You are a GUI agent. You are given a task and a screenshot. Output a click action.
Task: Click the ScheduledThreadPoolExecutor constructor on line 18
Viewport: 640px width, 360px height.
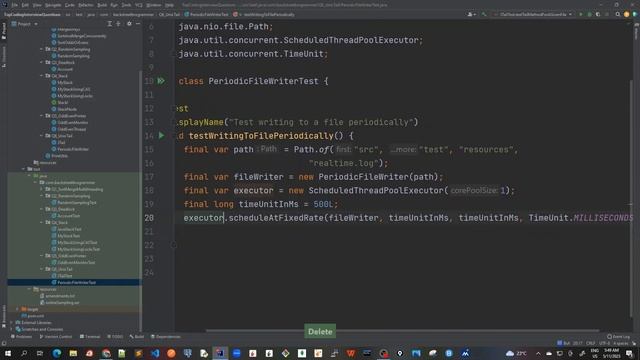coord(376,191)
